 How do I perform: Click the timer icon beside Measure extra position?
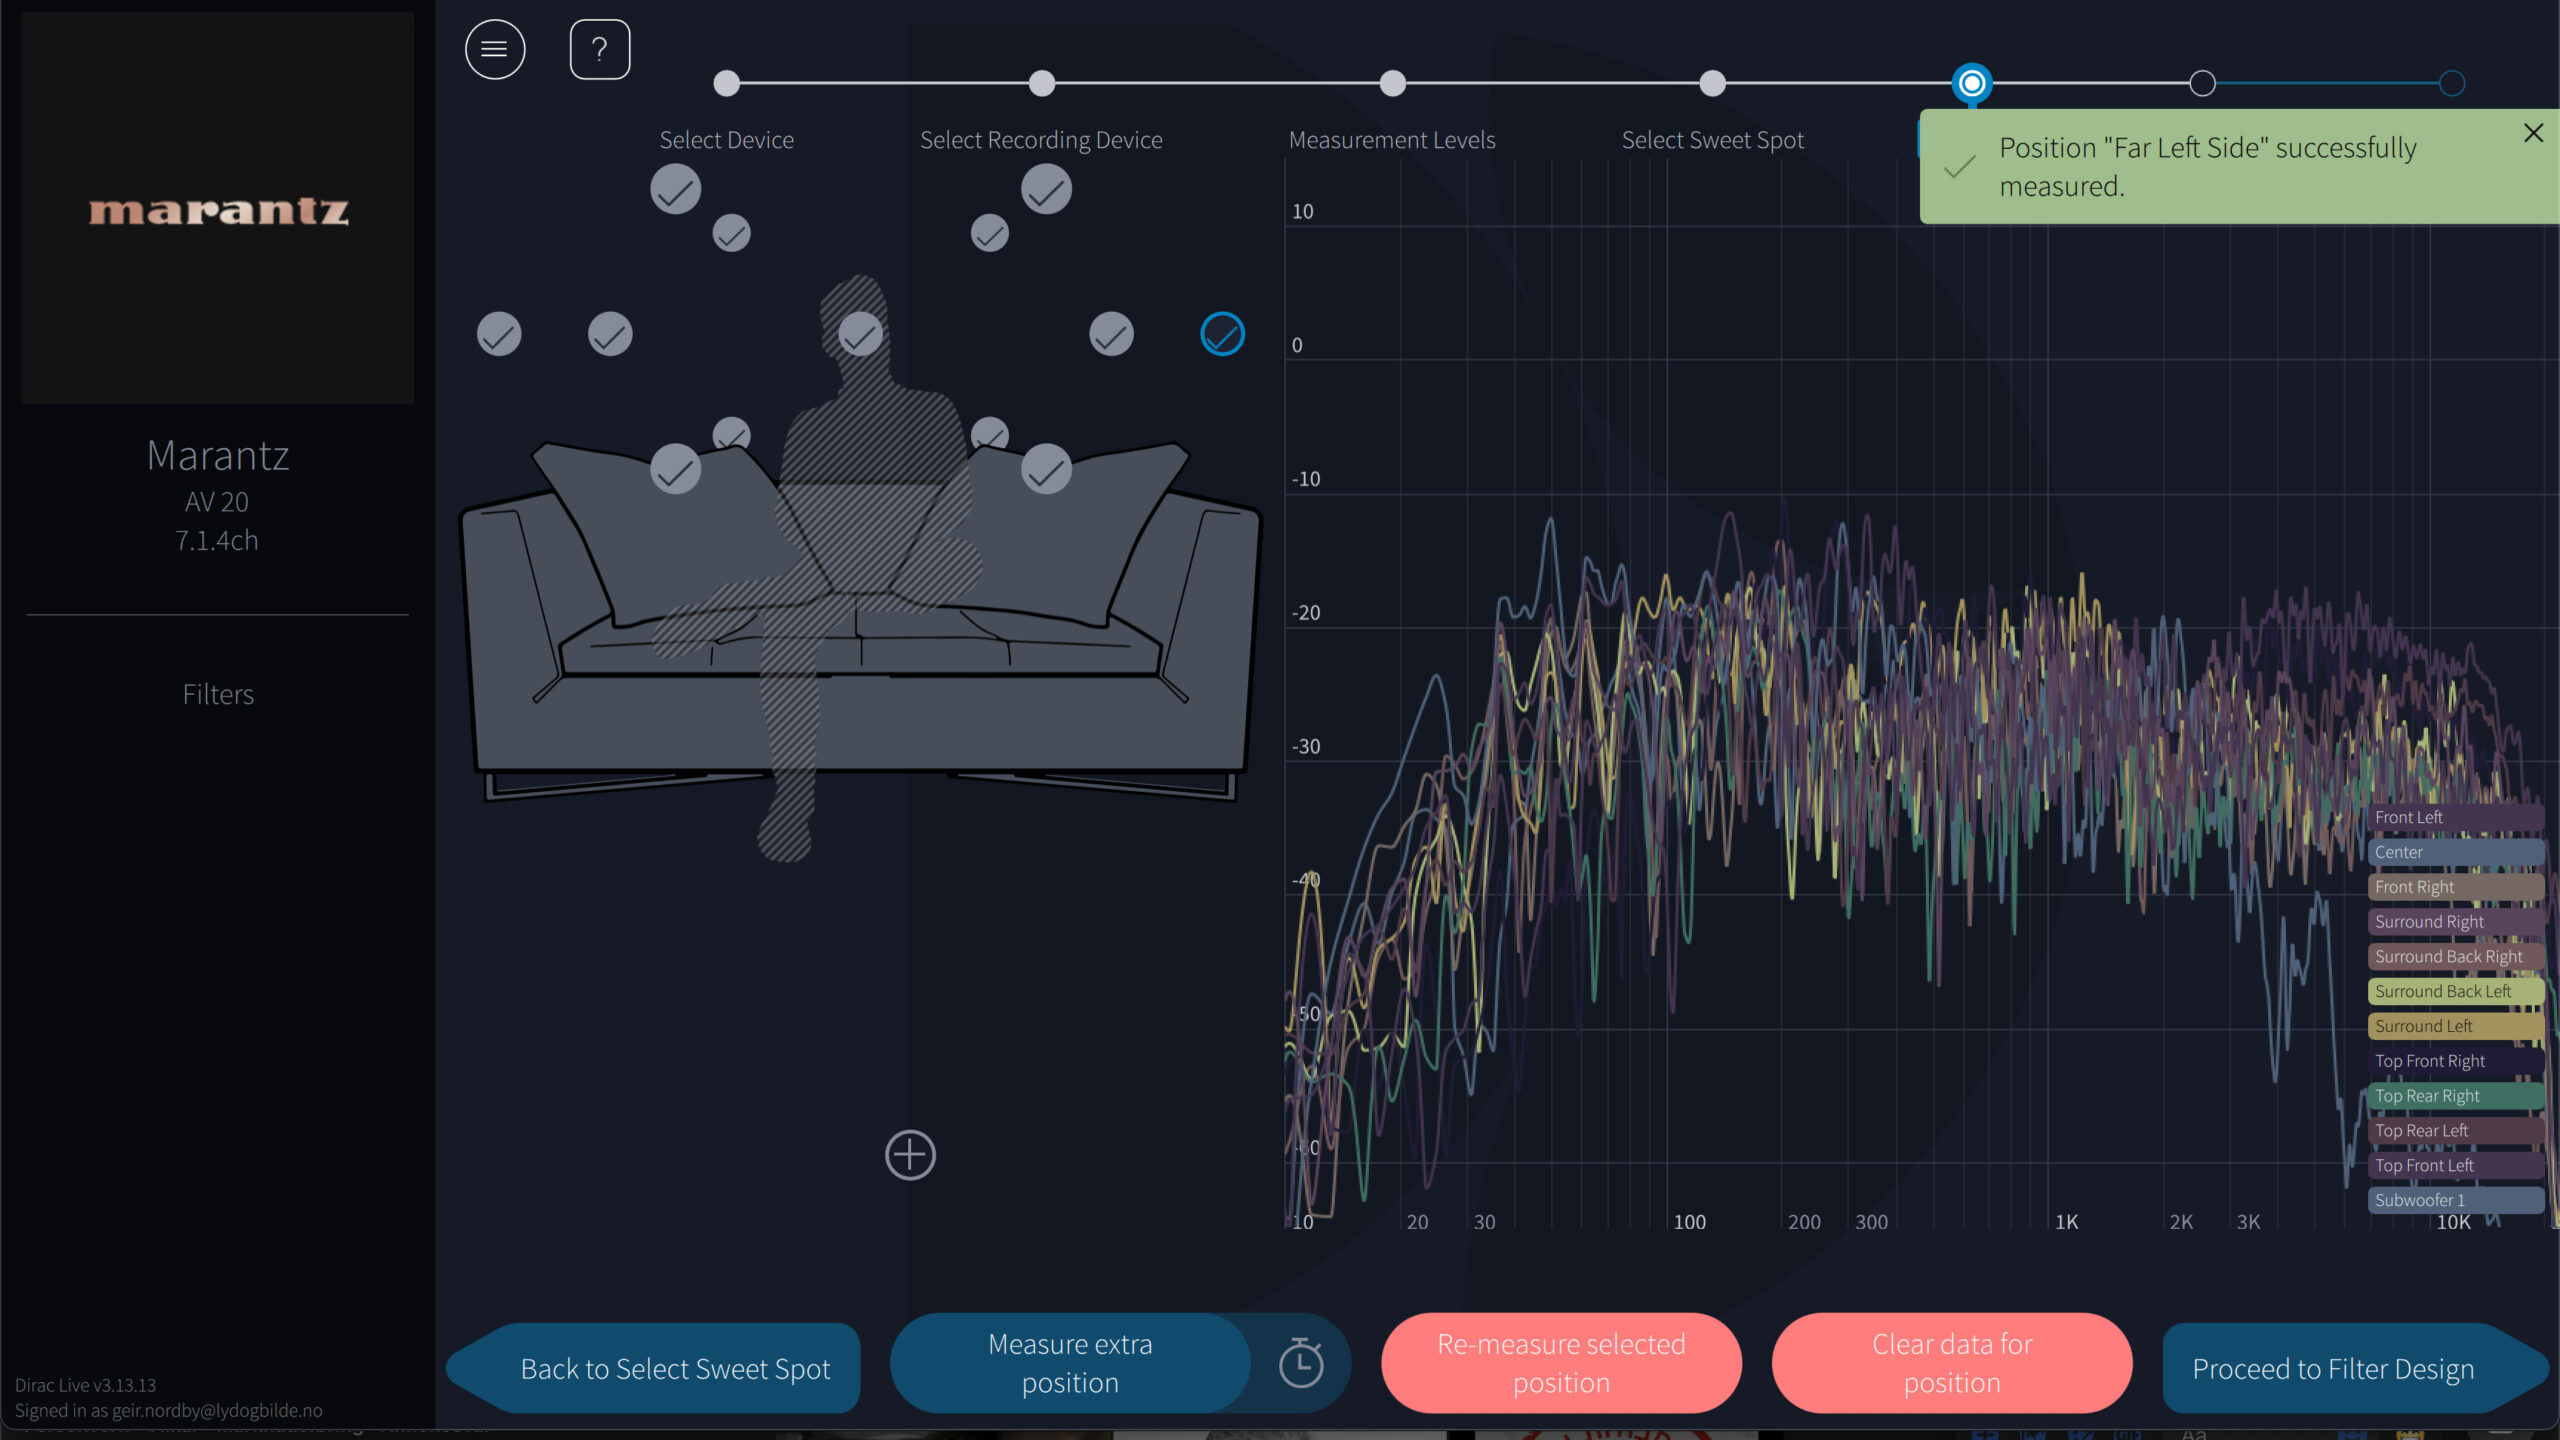[x=1301, y=1363]
